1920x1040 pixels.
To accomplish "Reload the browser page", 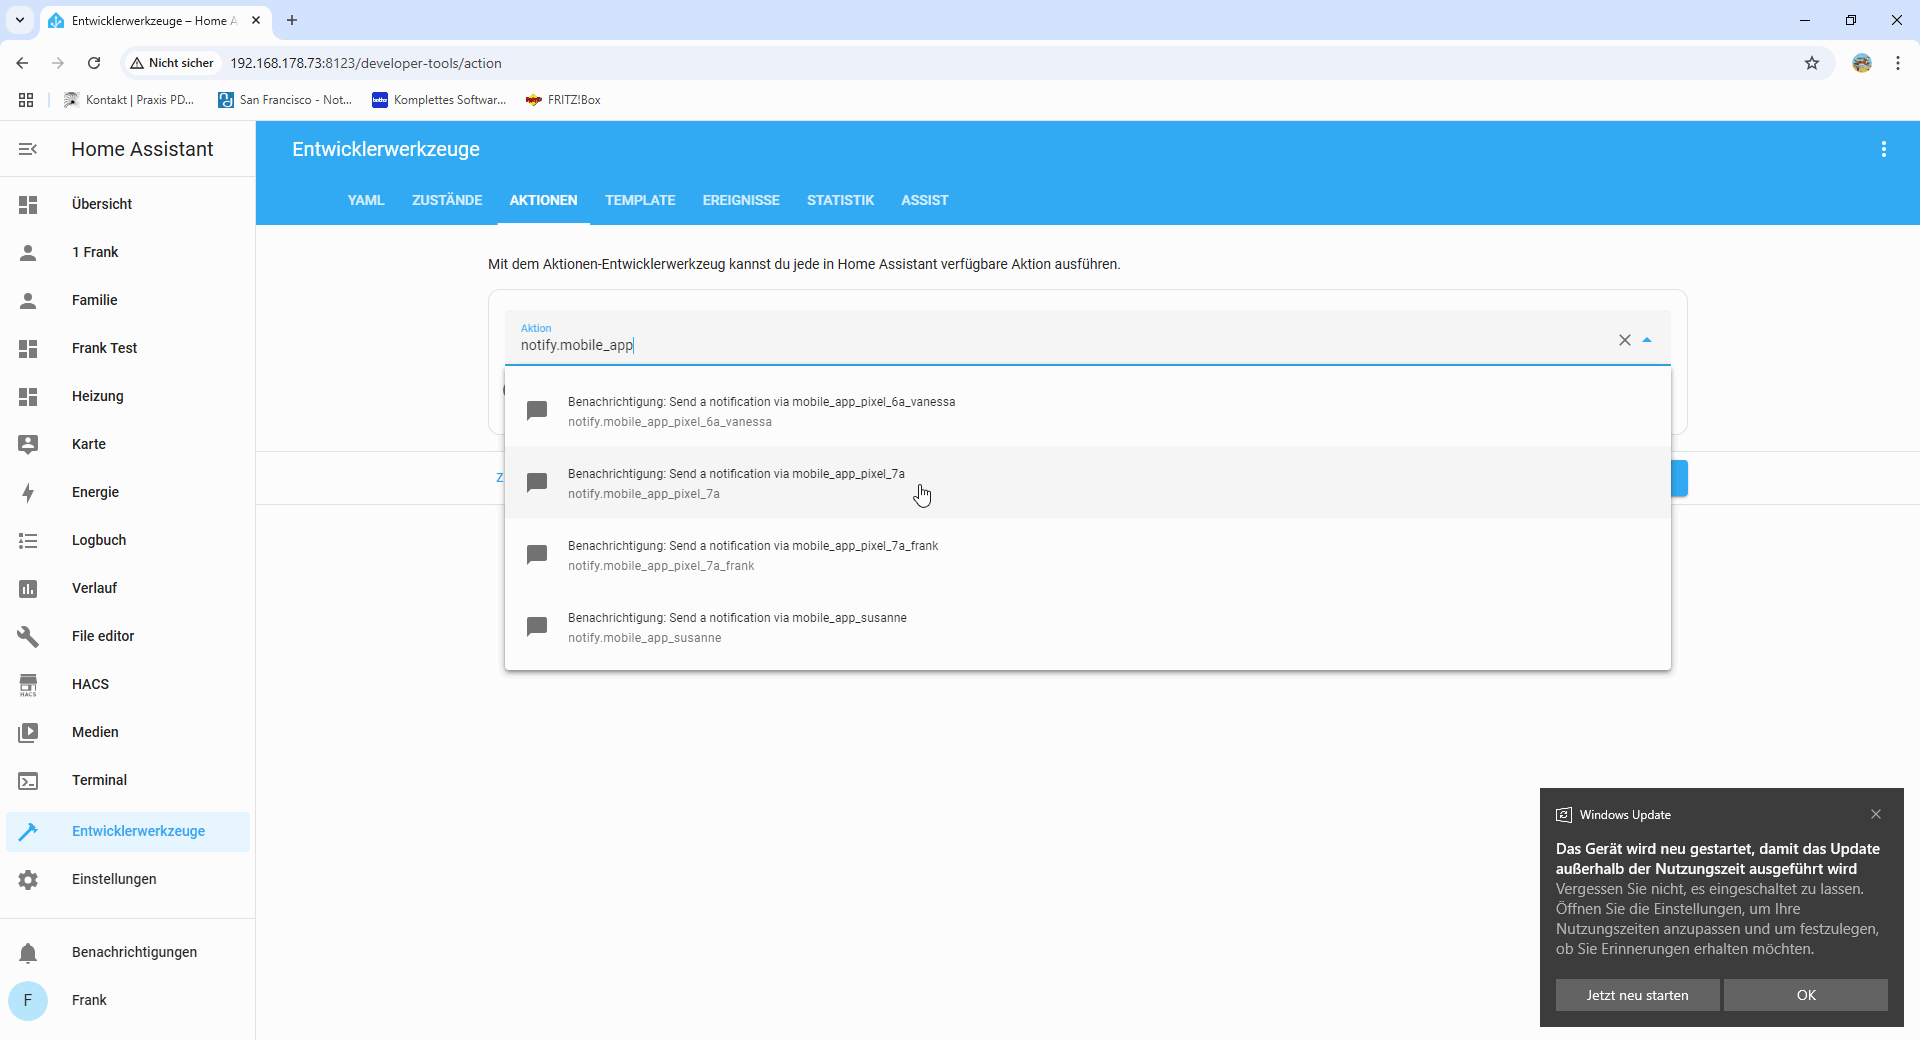I will click(94, 63).
